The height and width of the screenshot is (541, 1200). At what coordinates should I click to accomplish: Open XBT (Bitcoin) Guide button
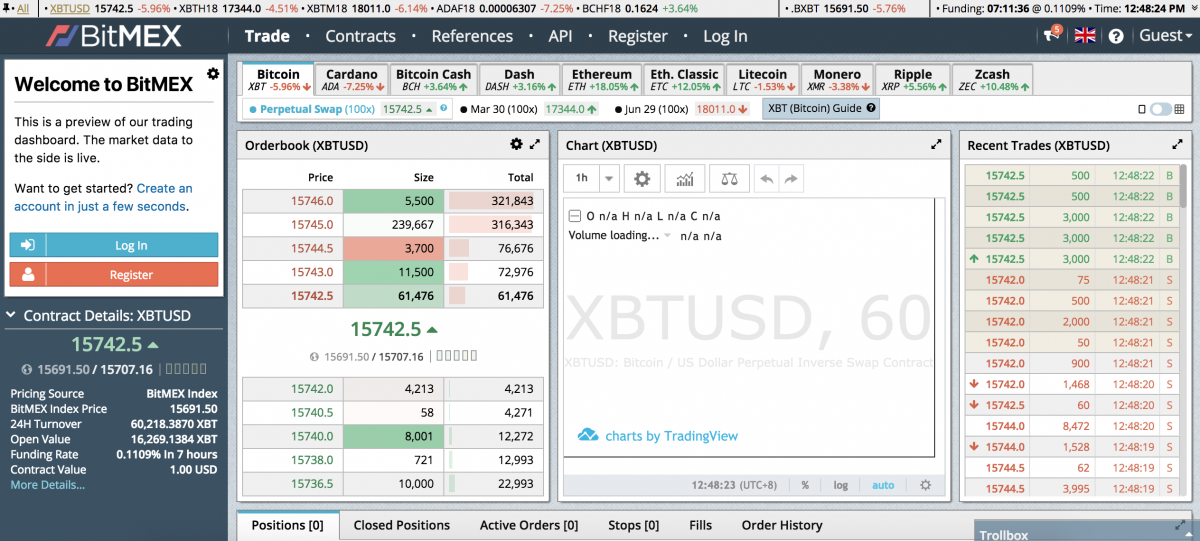click(x=821, y=108)
